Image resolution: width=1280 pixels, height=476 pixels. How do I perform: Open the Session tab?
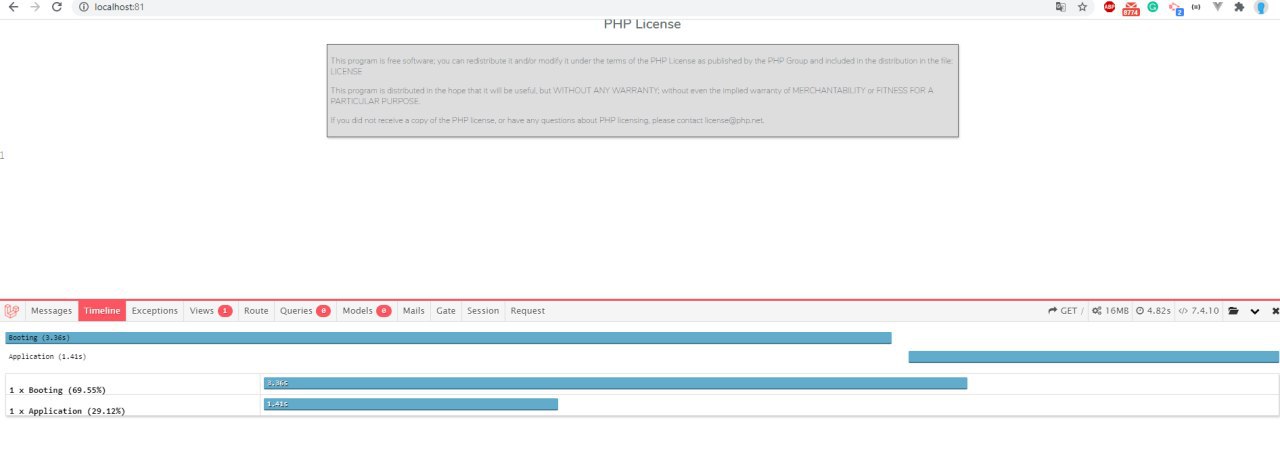(x=483, y=311)
